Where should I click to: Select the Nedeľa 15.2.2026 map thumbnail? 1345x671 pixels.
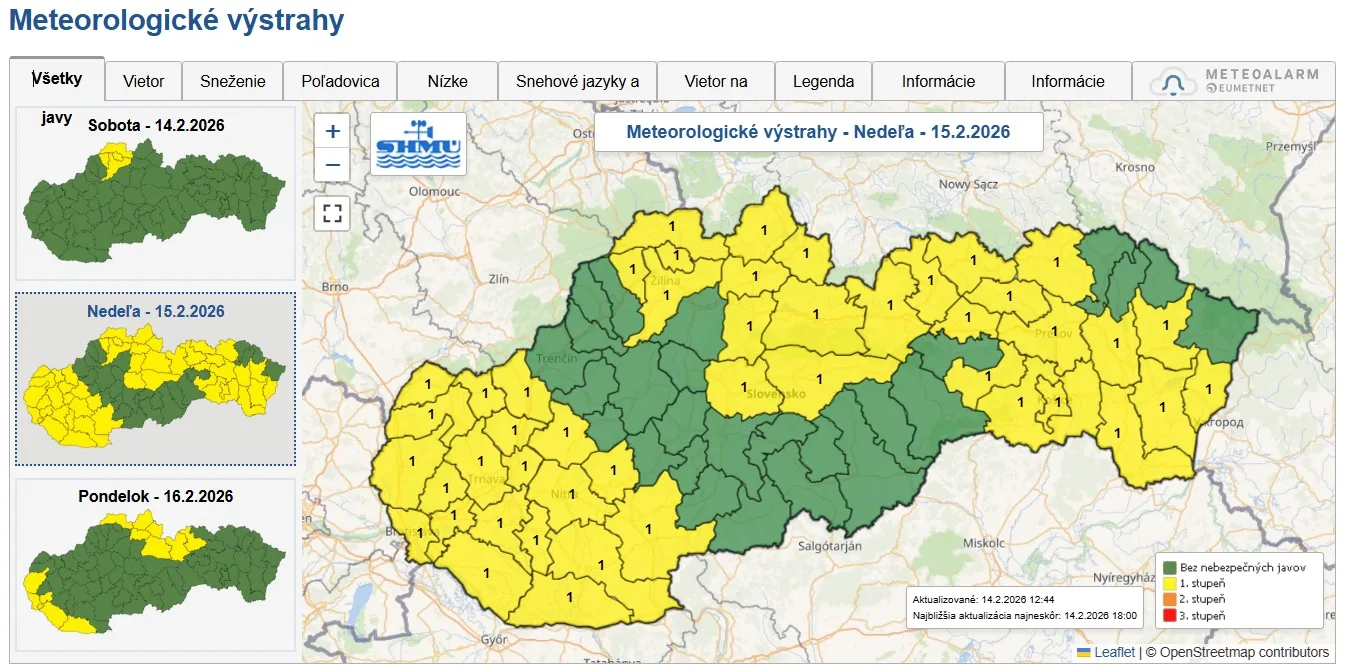pyautogui.click(x=155, y=380)
